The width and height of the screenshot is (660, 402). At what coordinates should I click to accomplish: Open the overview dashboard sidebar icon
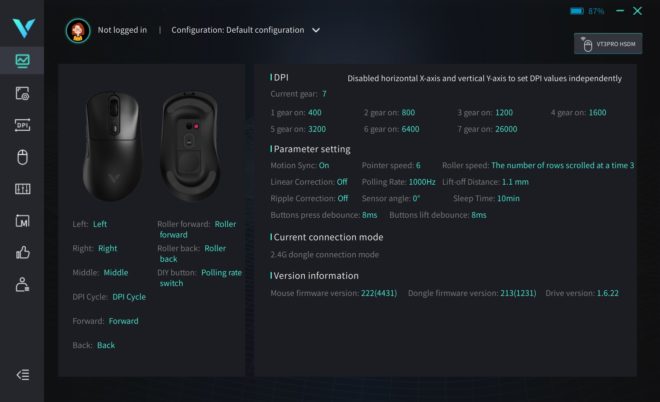tap(22, 61)
